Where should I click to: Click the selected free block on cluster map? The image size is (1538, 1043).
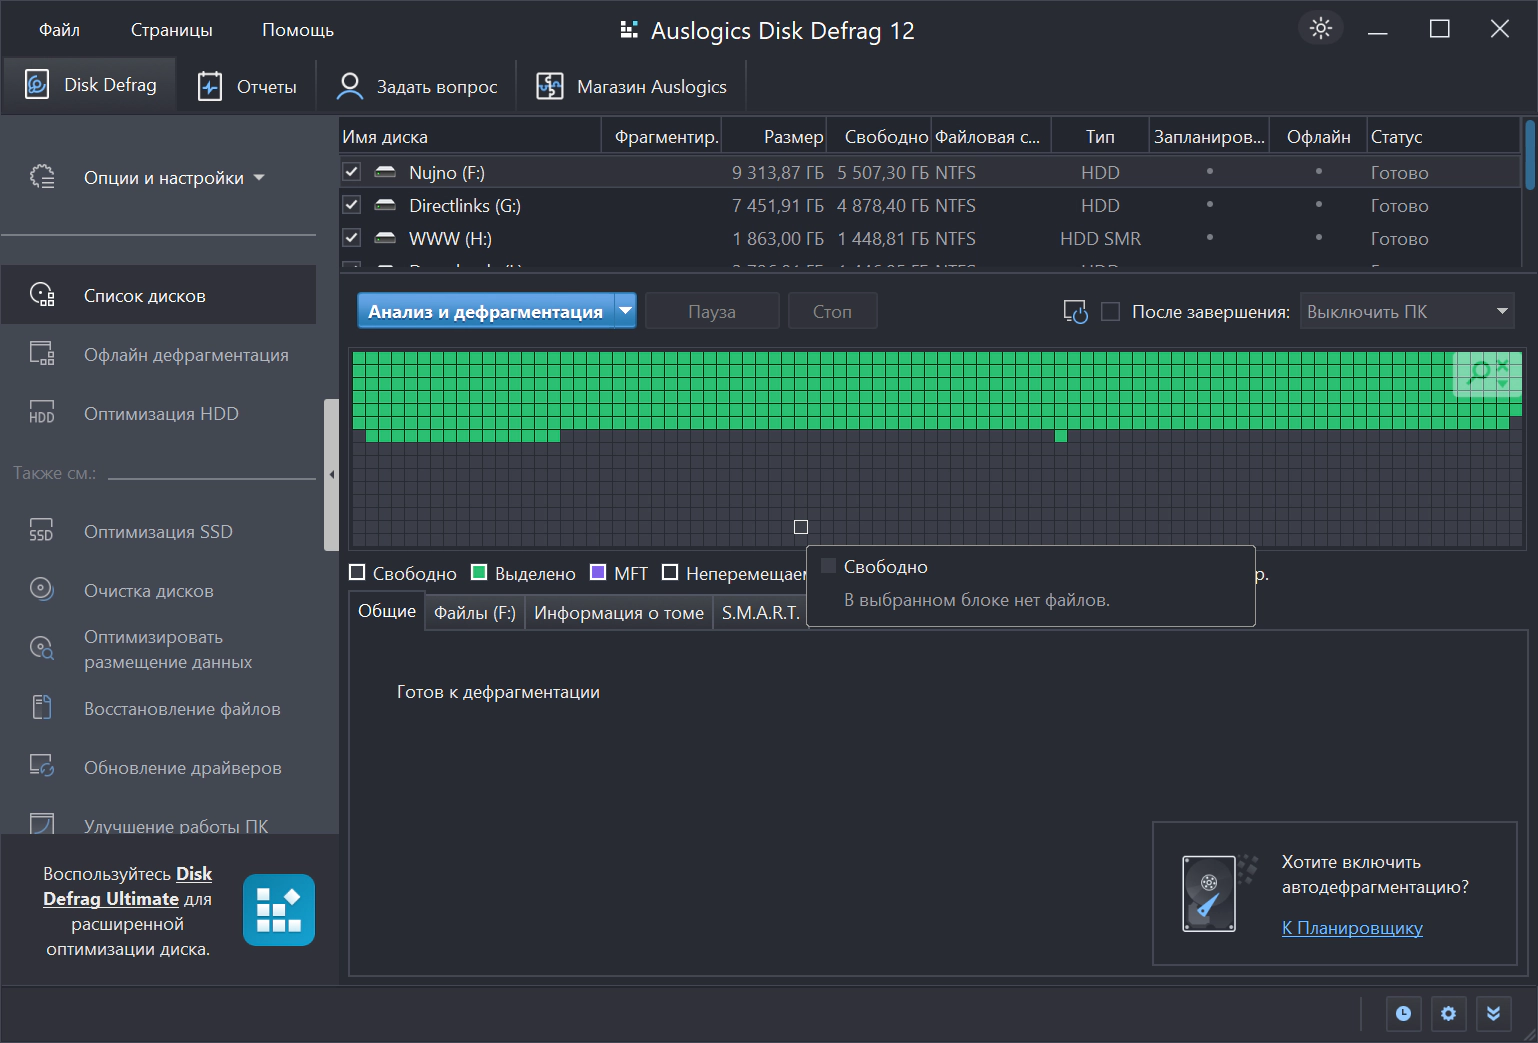(x=801, y=527)
